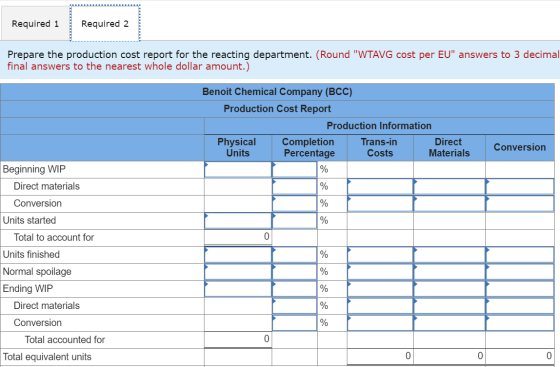
Task: Click Ending WIP Direct Materials cell
Action: point(449,289)
